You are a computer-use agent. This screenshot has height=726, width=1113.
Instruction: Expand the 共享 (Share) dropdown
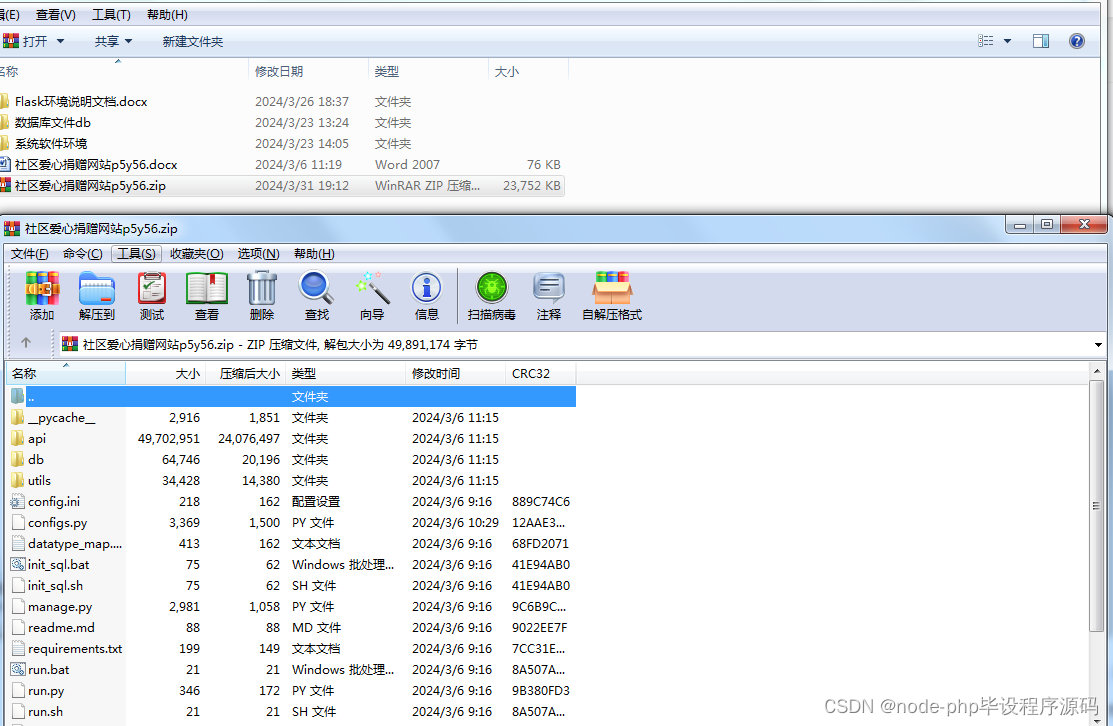(x=126, y=41)
